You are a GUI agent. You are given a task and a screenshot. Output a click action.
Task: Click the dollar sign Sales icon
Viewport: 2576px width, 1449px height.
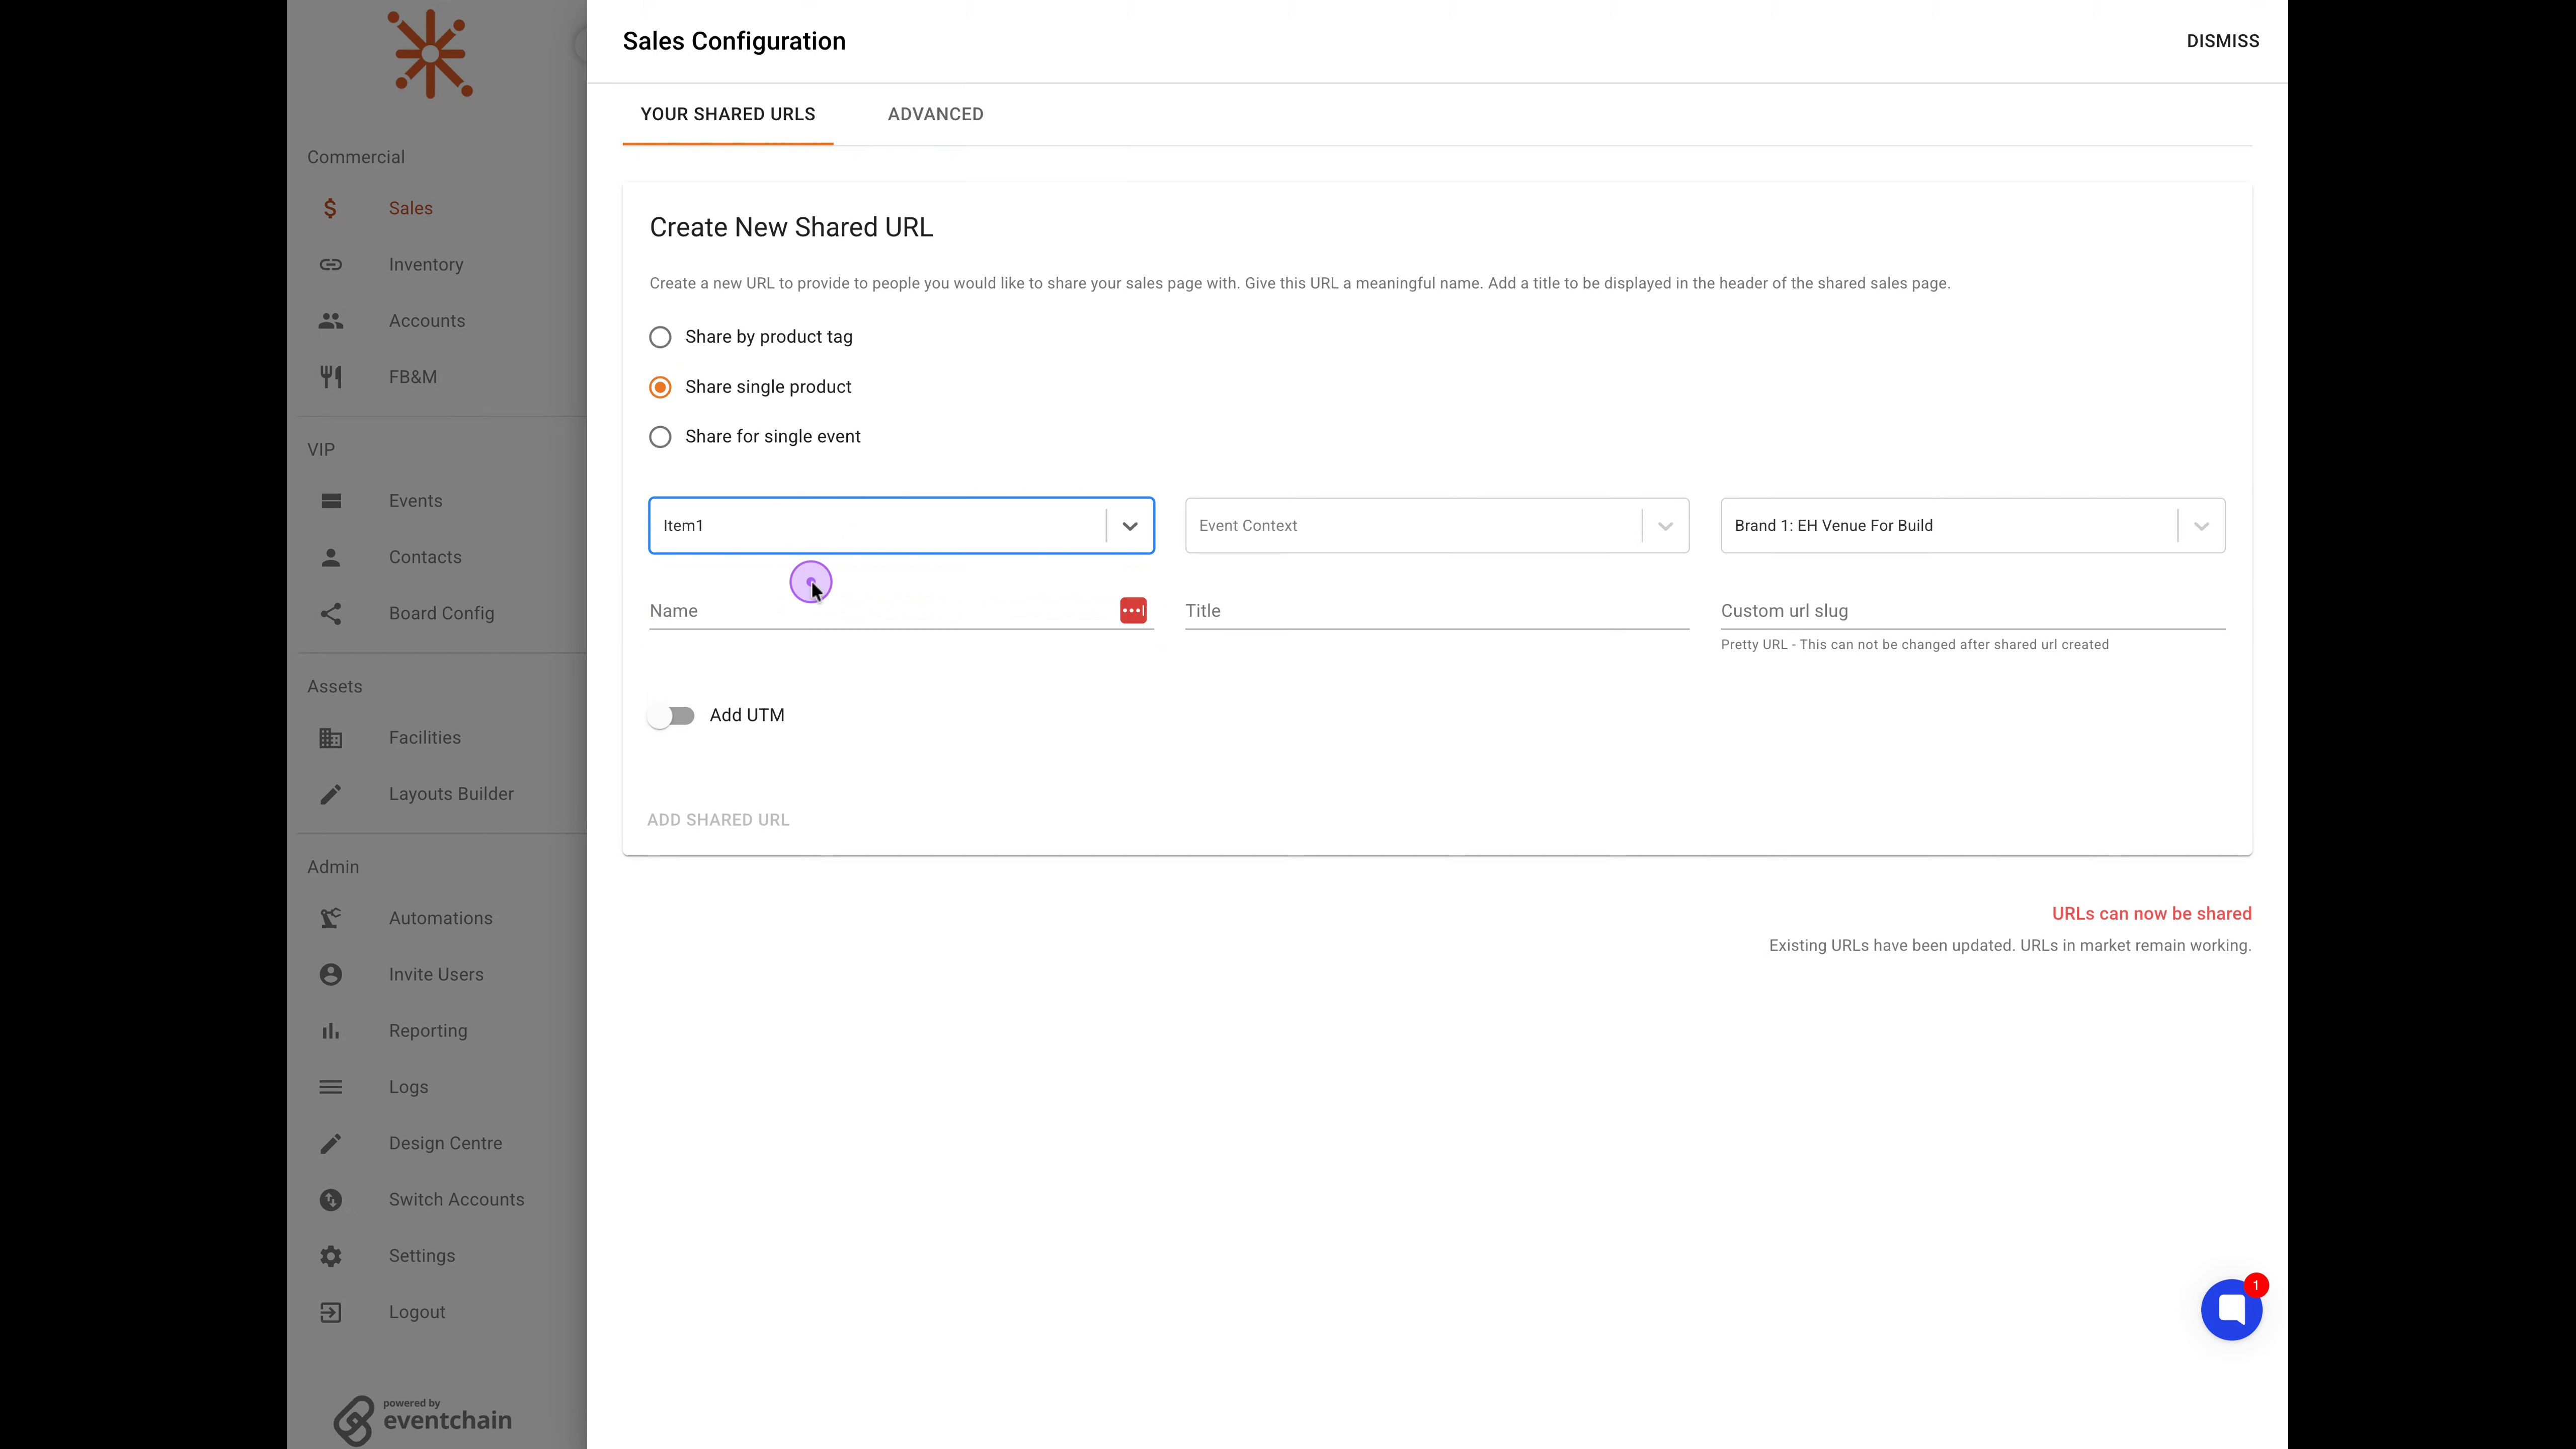(330, 208)
